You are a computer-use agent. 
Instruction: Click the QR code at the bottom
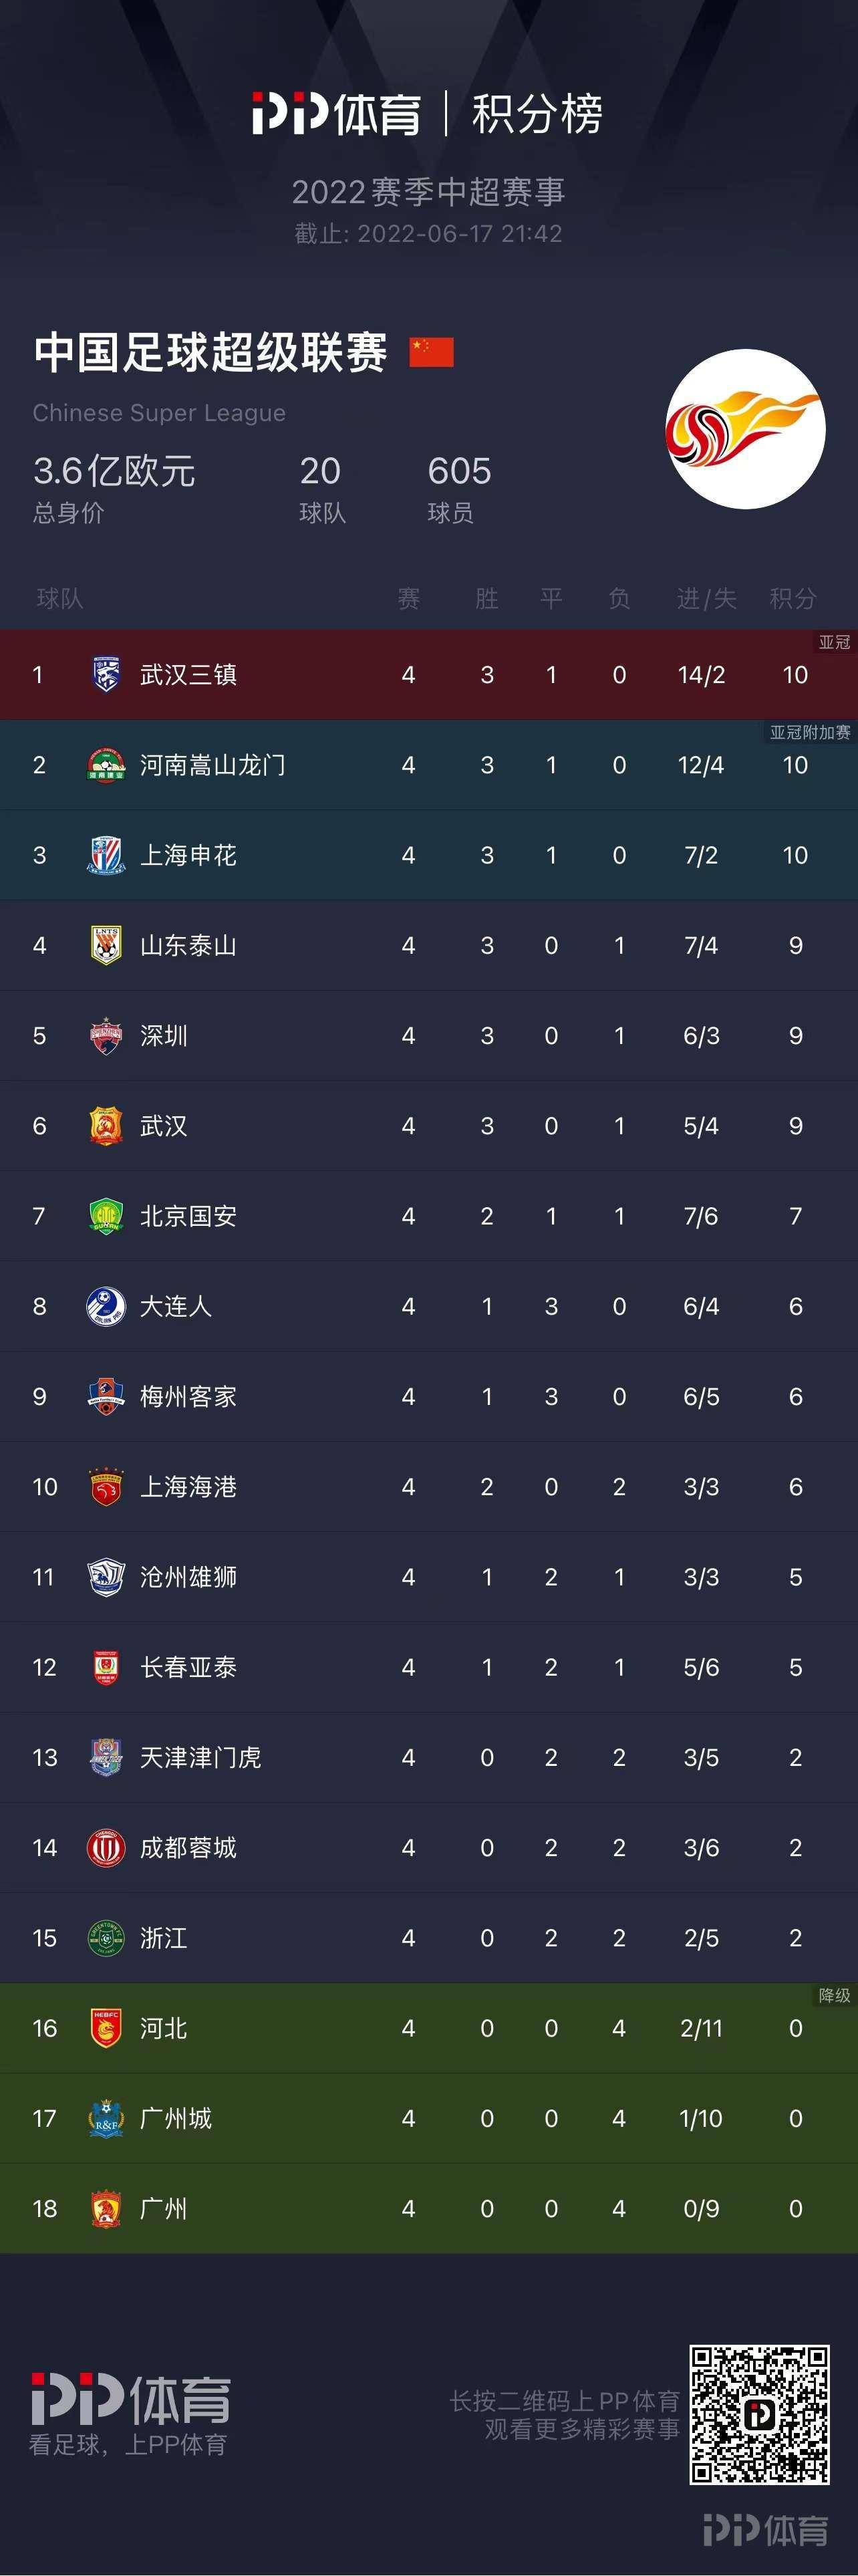[x=759, y=2414]
